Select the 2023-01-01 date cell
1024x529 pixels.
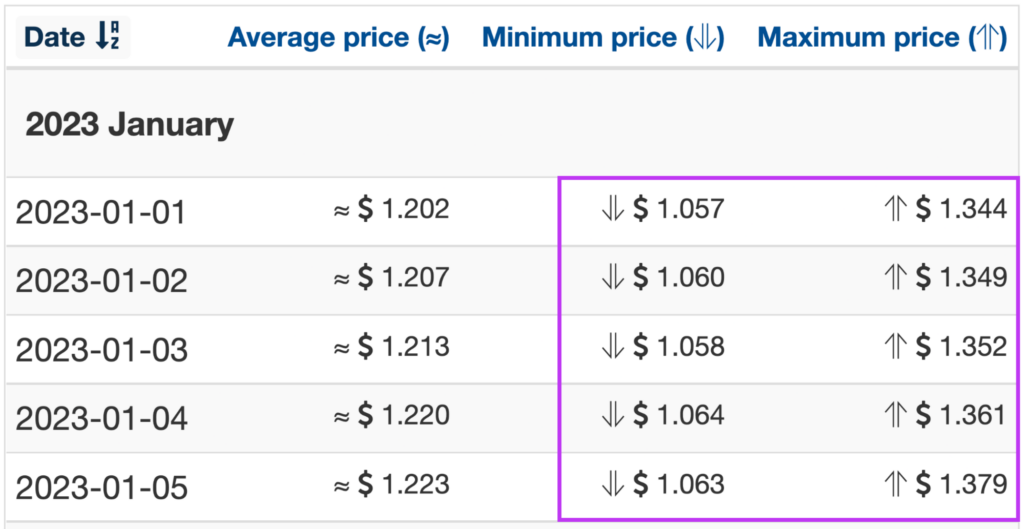coord(101,212)
